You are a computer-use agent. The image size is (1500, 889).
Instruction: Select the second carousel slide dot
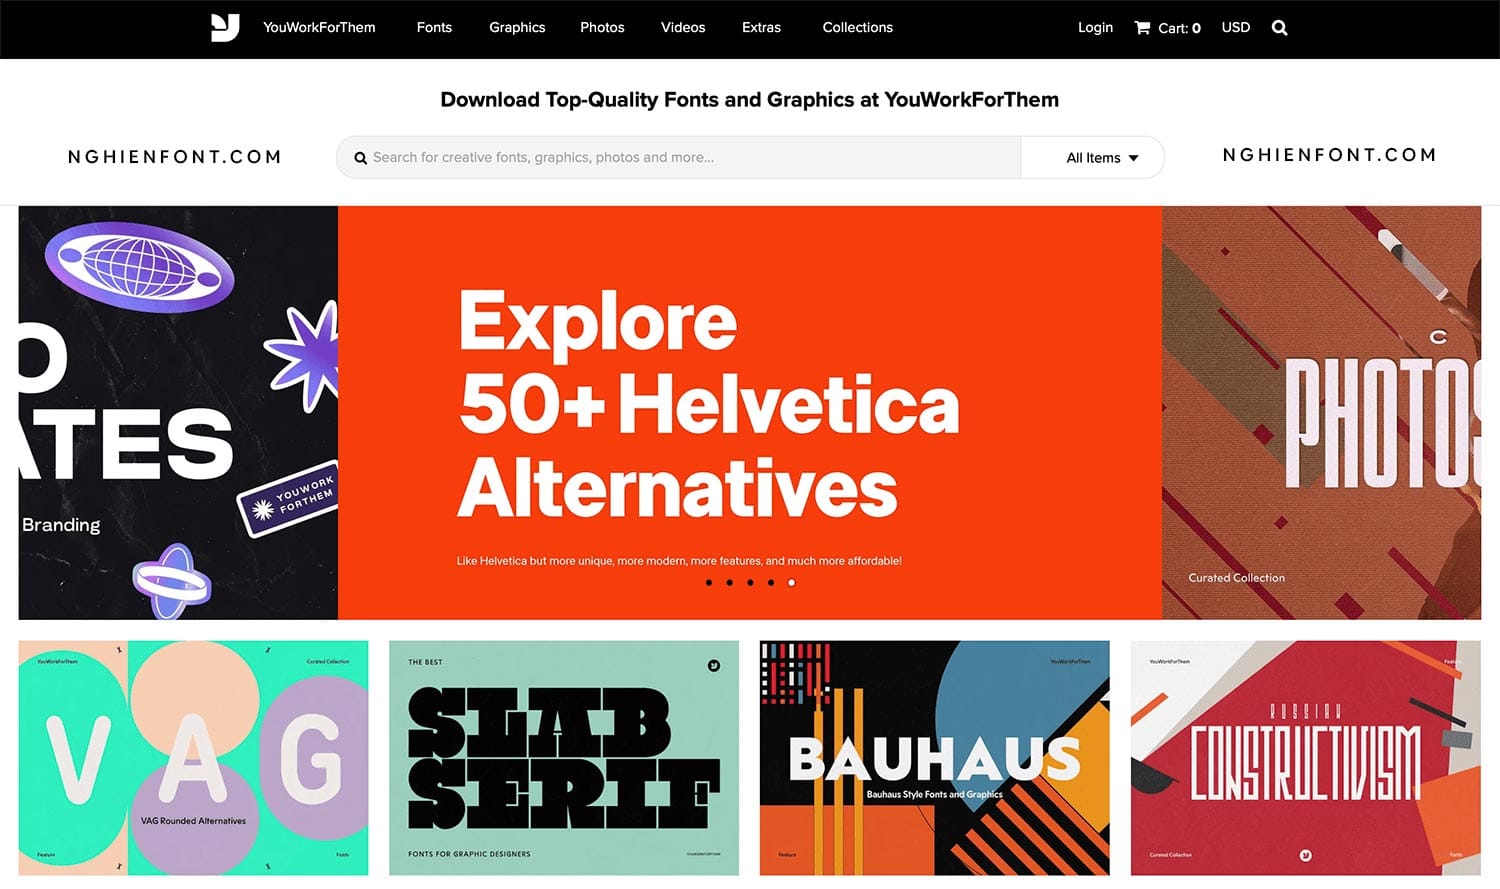click(729, 582)
